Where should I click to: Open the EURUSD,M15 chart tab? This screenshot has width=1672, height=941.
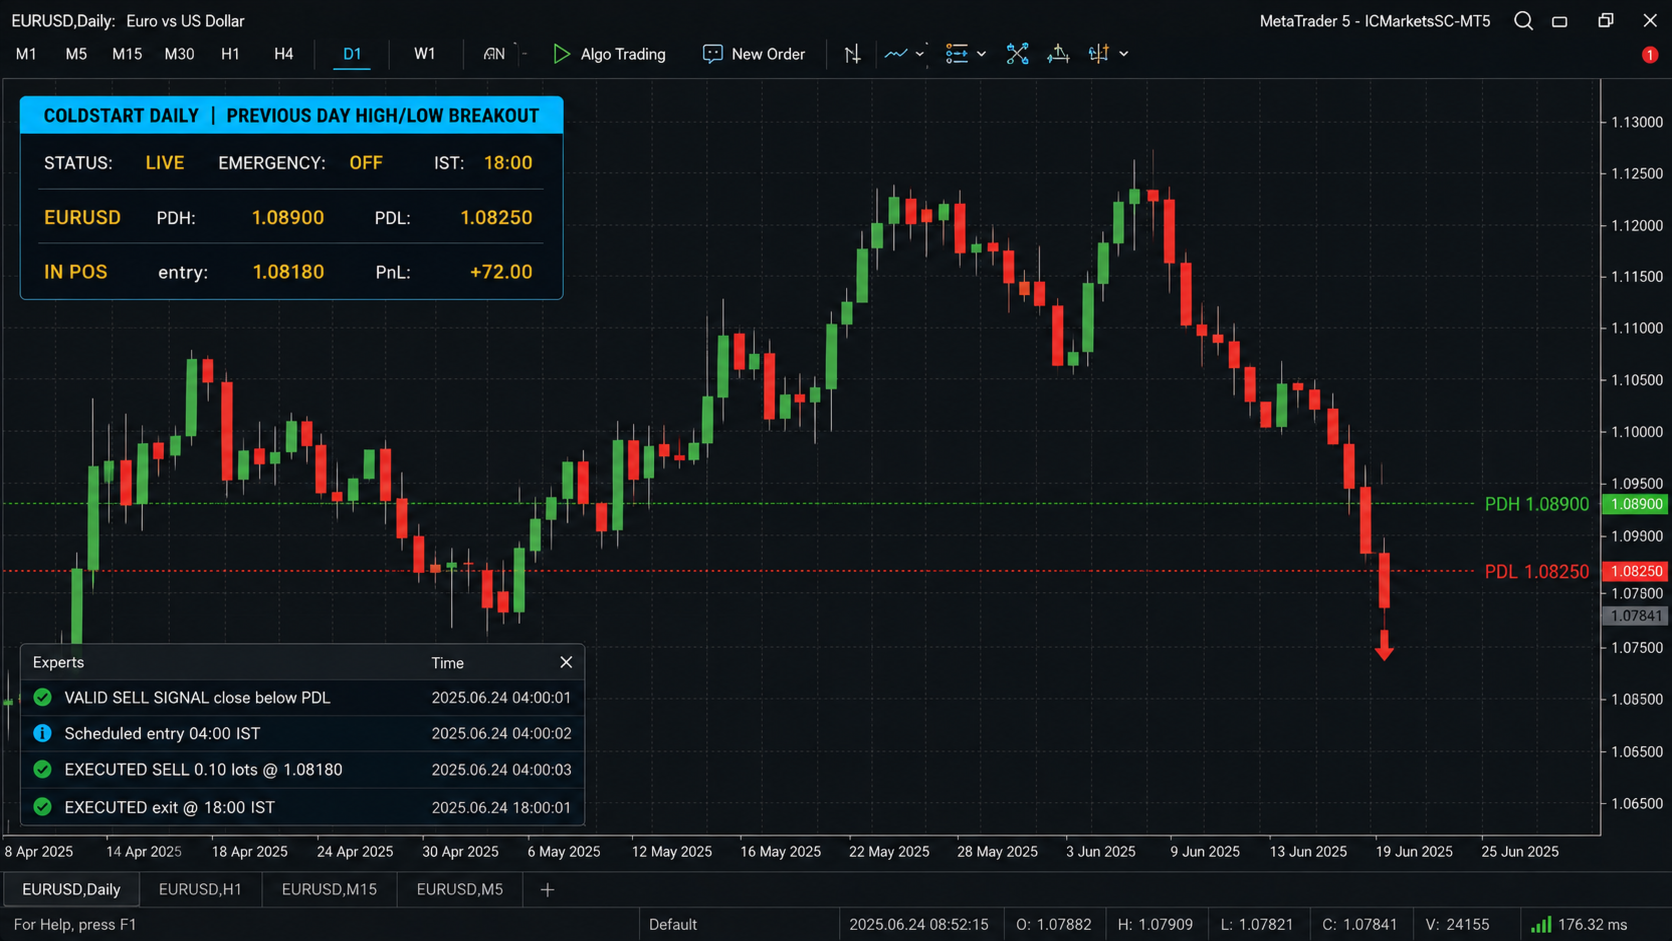[329, 889]
